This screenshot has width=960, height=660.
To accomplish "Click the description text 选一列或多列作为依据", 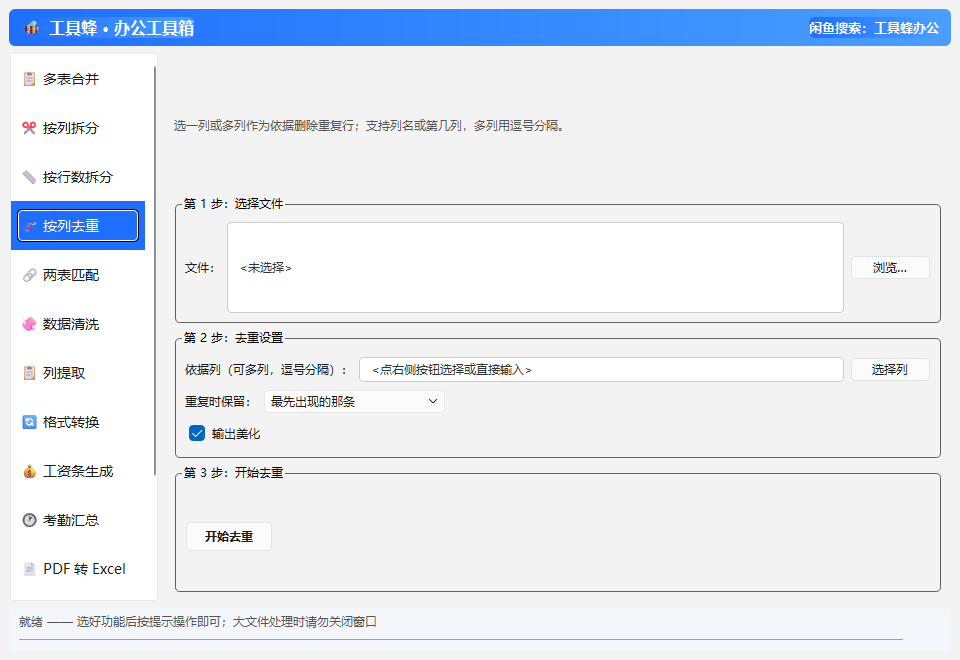I will pos(369,126).
